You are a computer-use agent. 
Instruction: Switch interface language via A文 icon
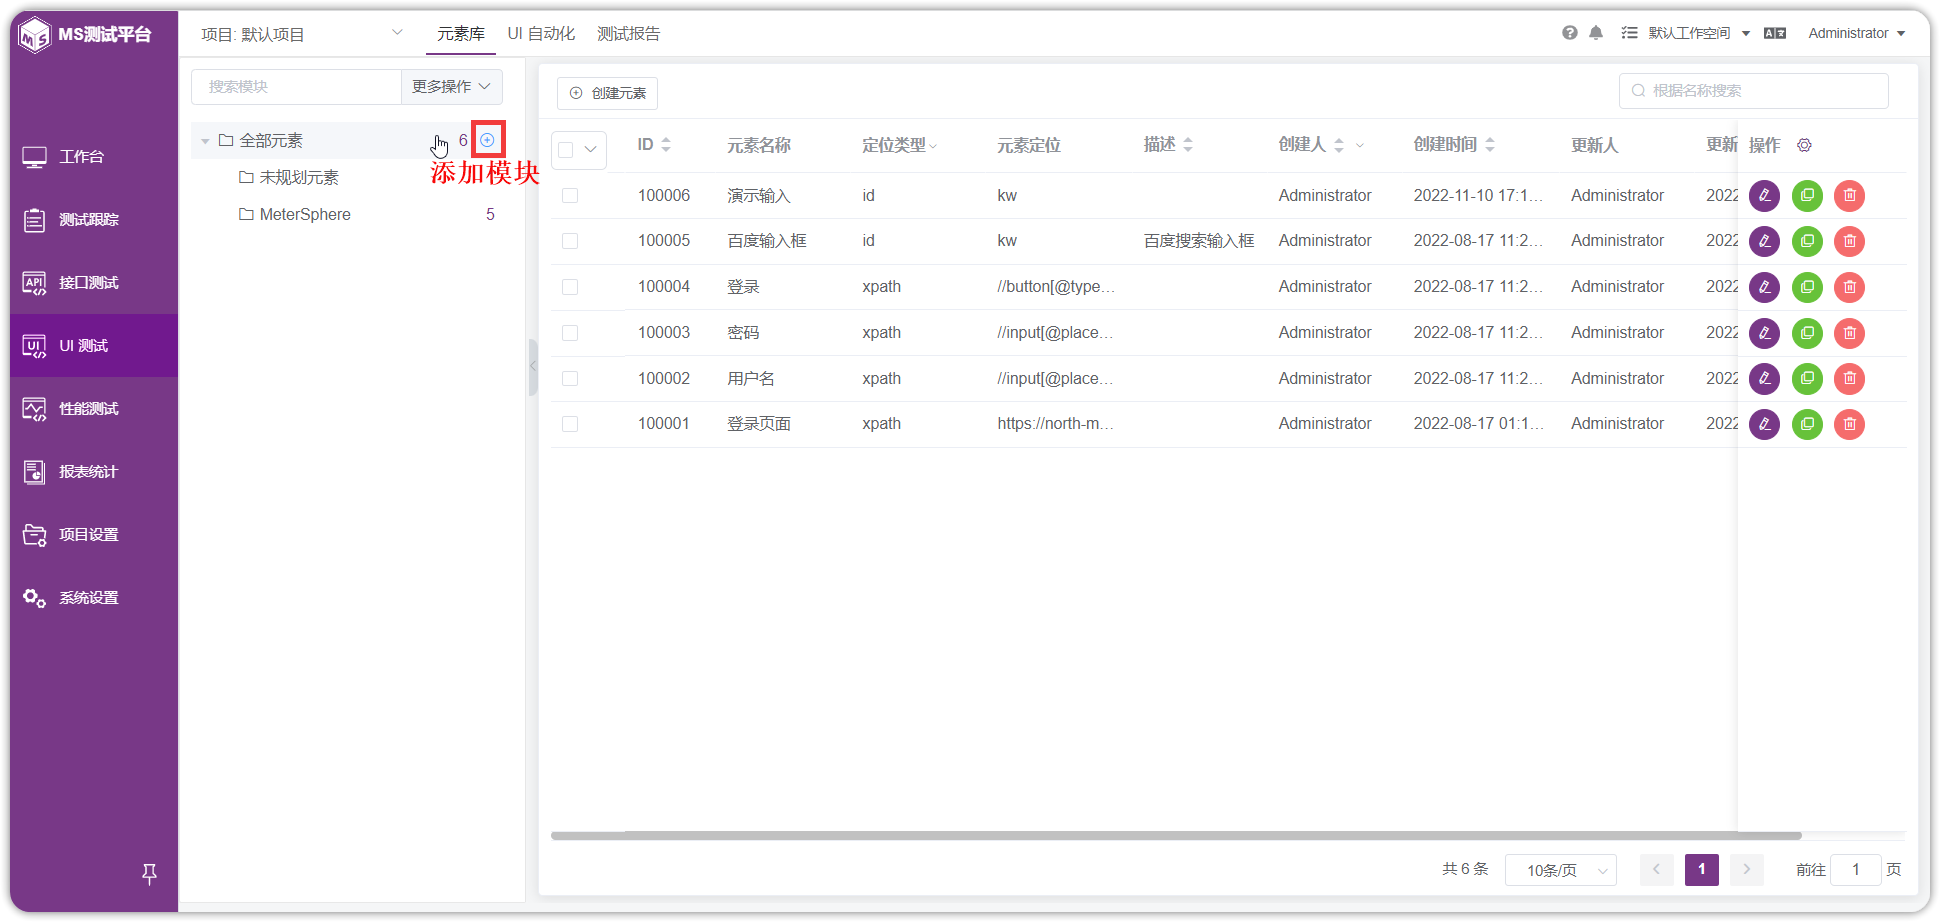point(1775,32)
